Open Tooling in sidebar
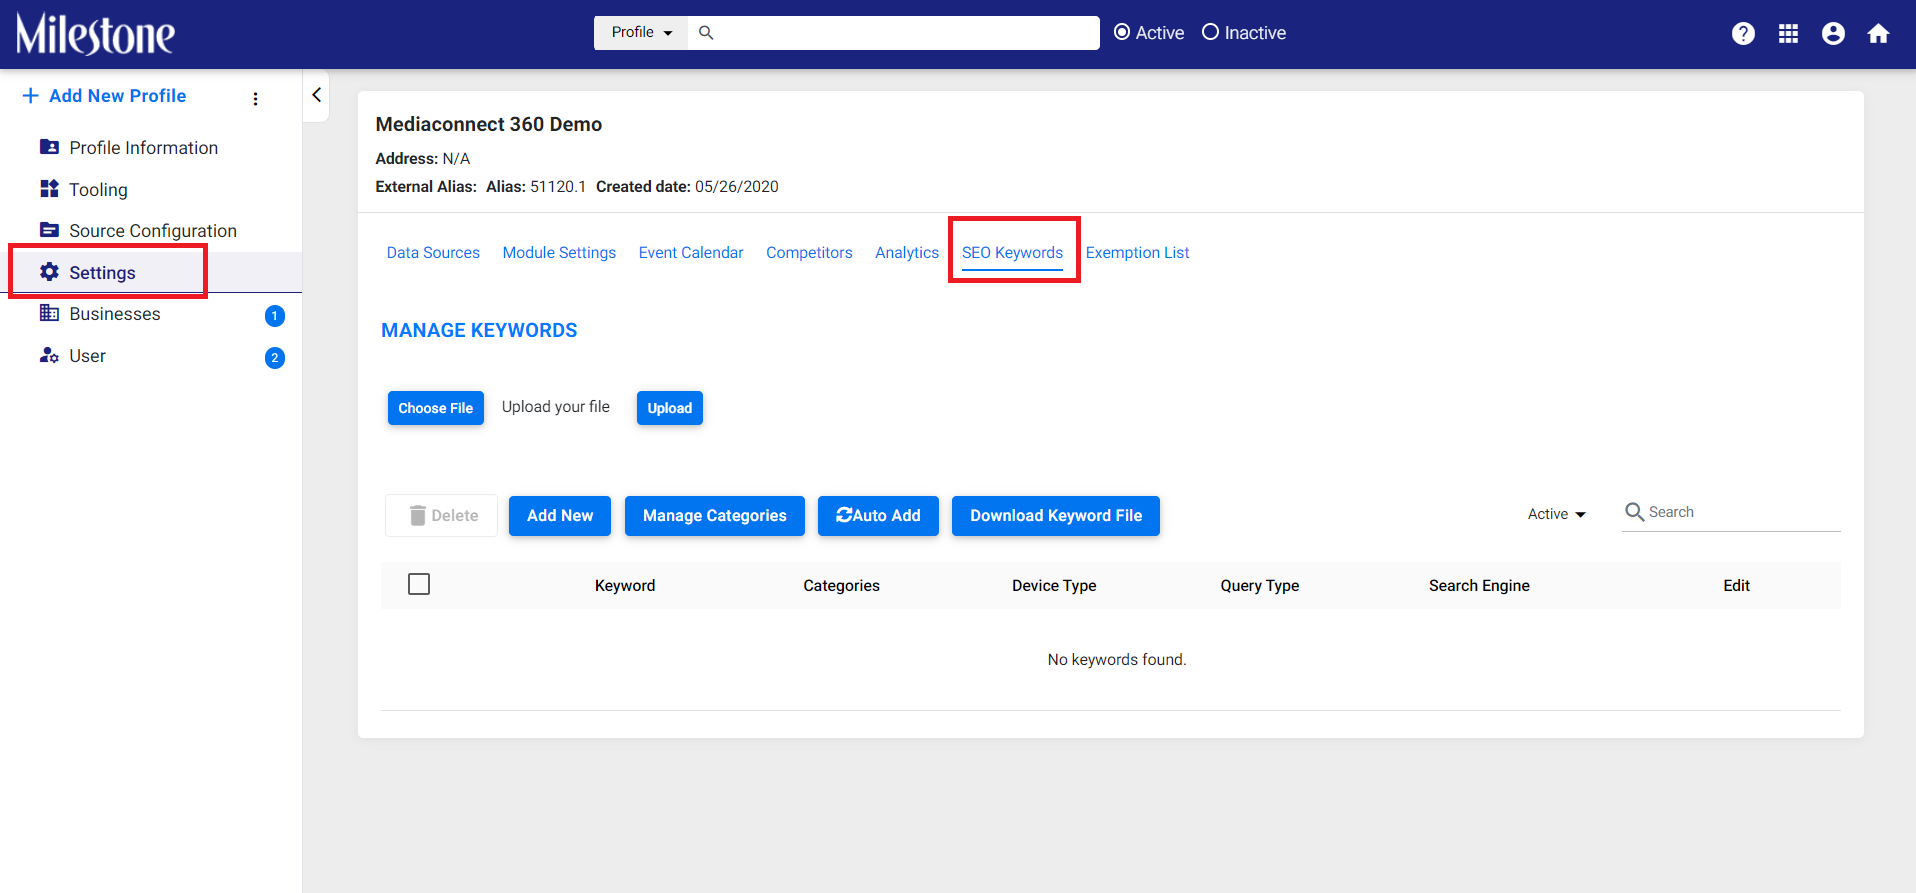This screenshot has height=893, width=1916. 98,190
